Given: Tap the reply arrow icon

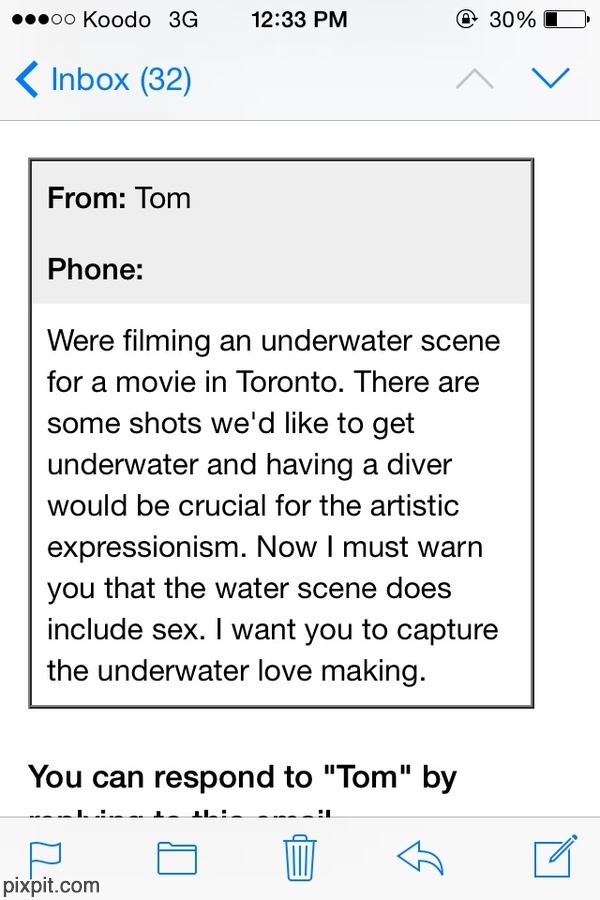Looking at the screenshot, I should tap(420, 856).
